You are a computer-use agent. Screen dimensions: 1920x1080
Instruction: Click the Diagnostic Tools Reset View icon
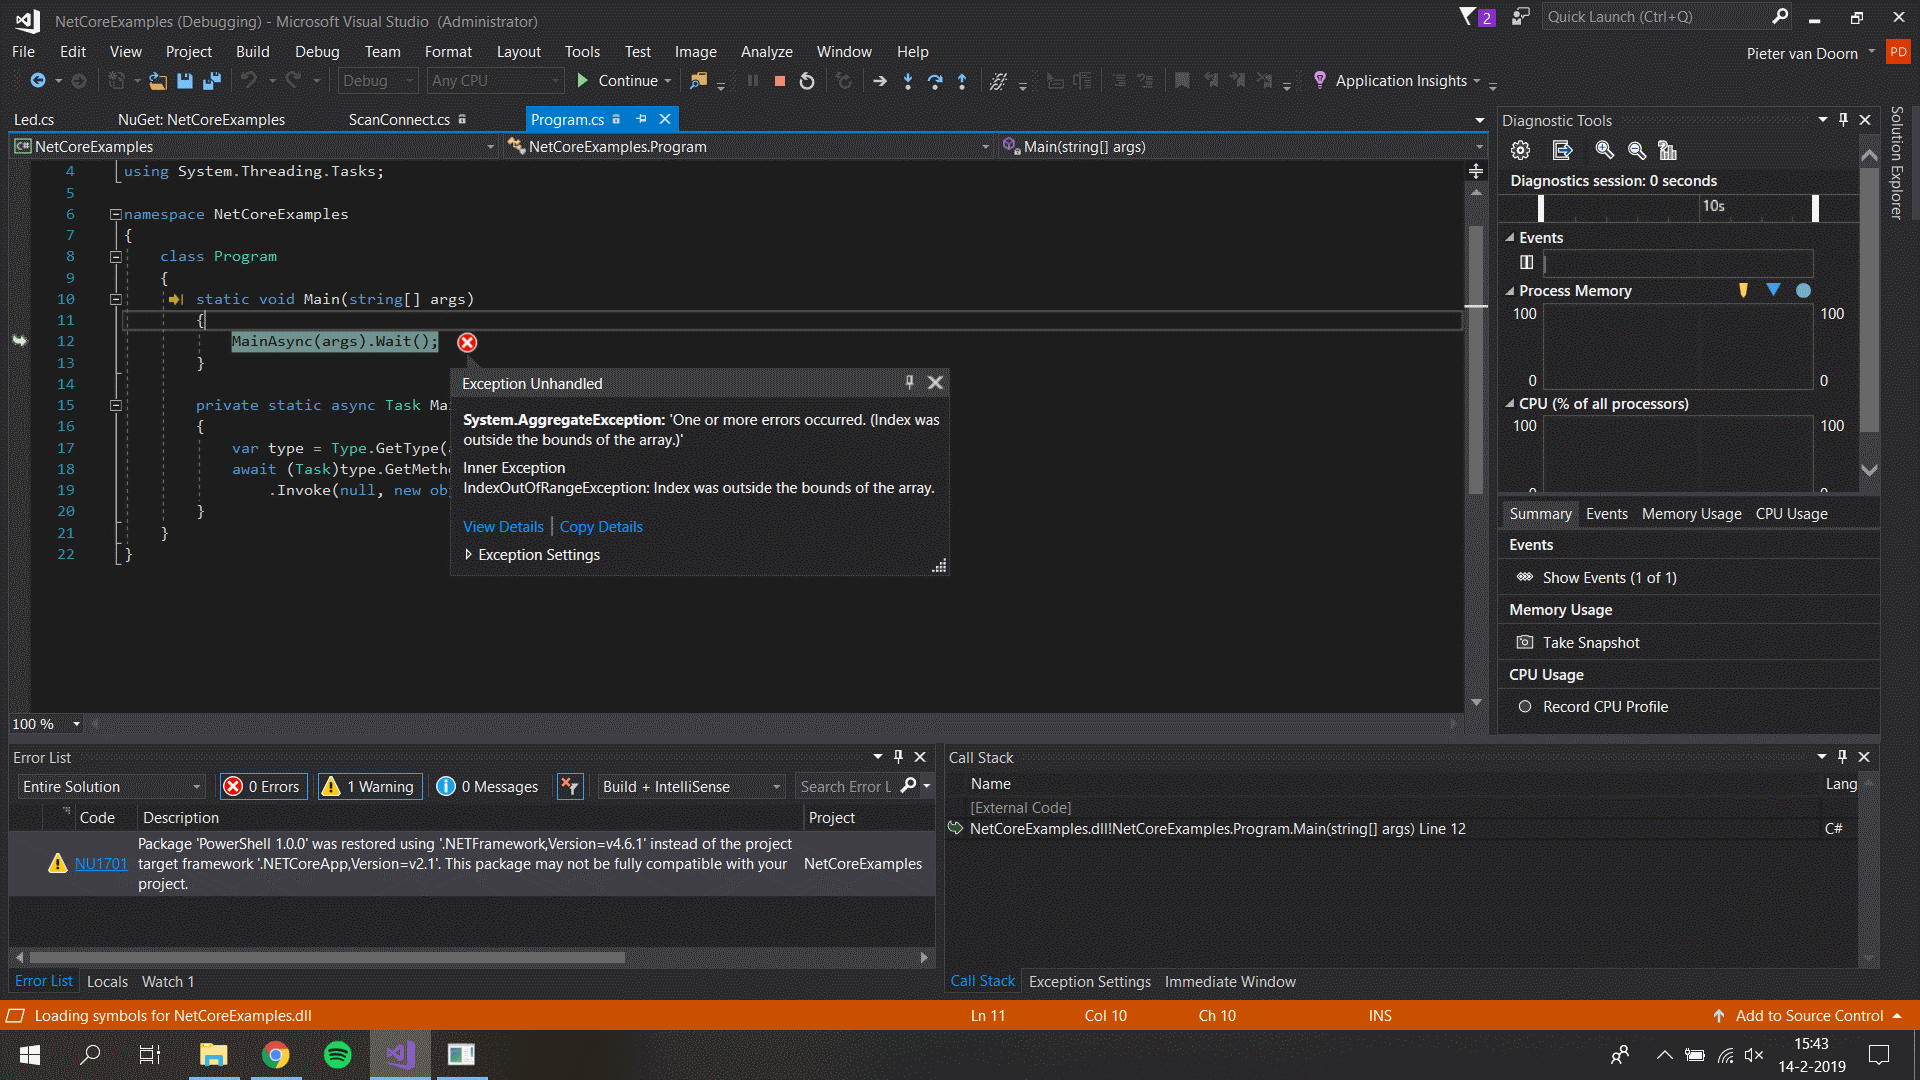point(1667,150)
